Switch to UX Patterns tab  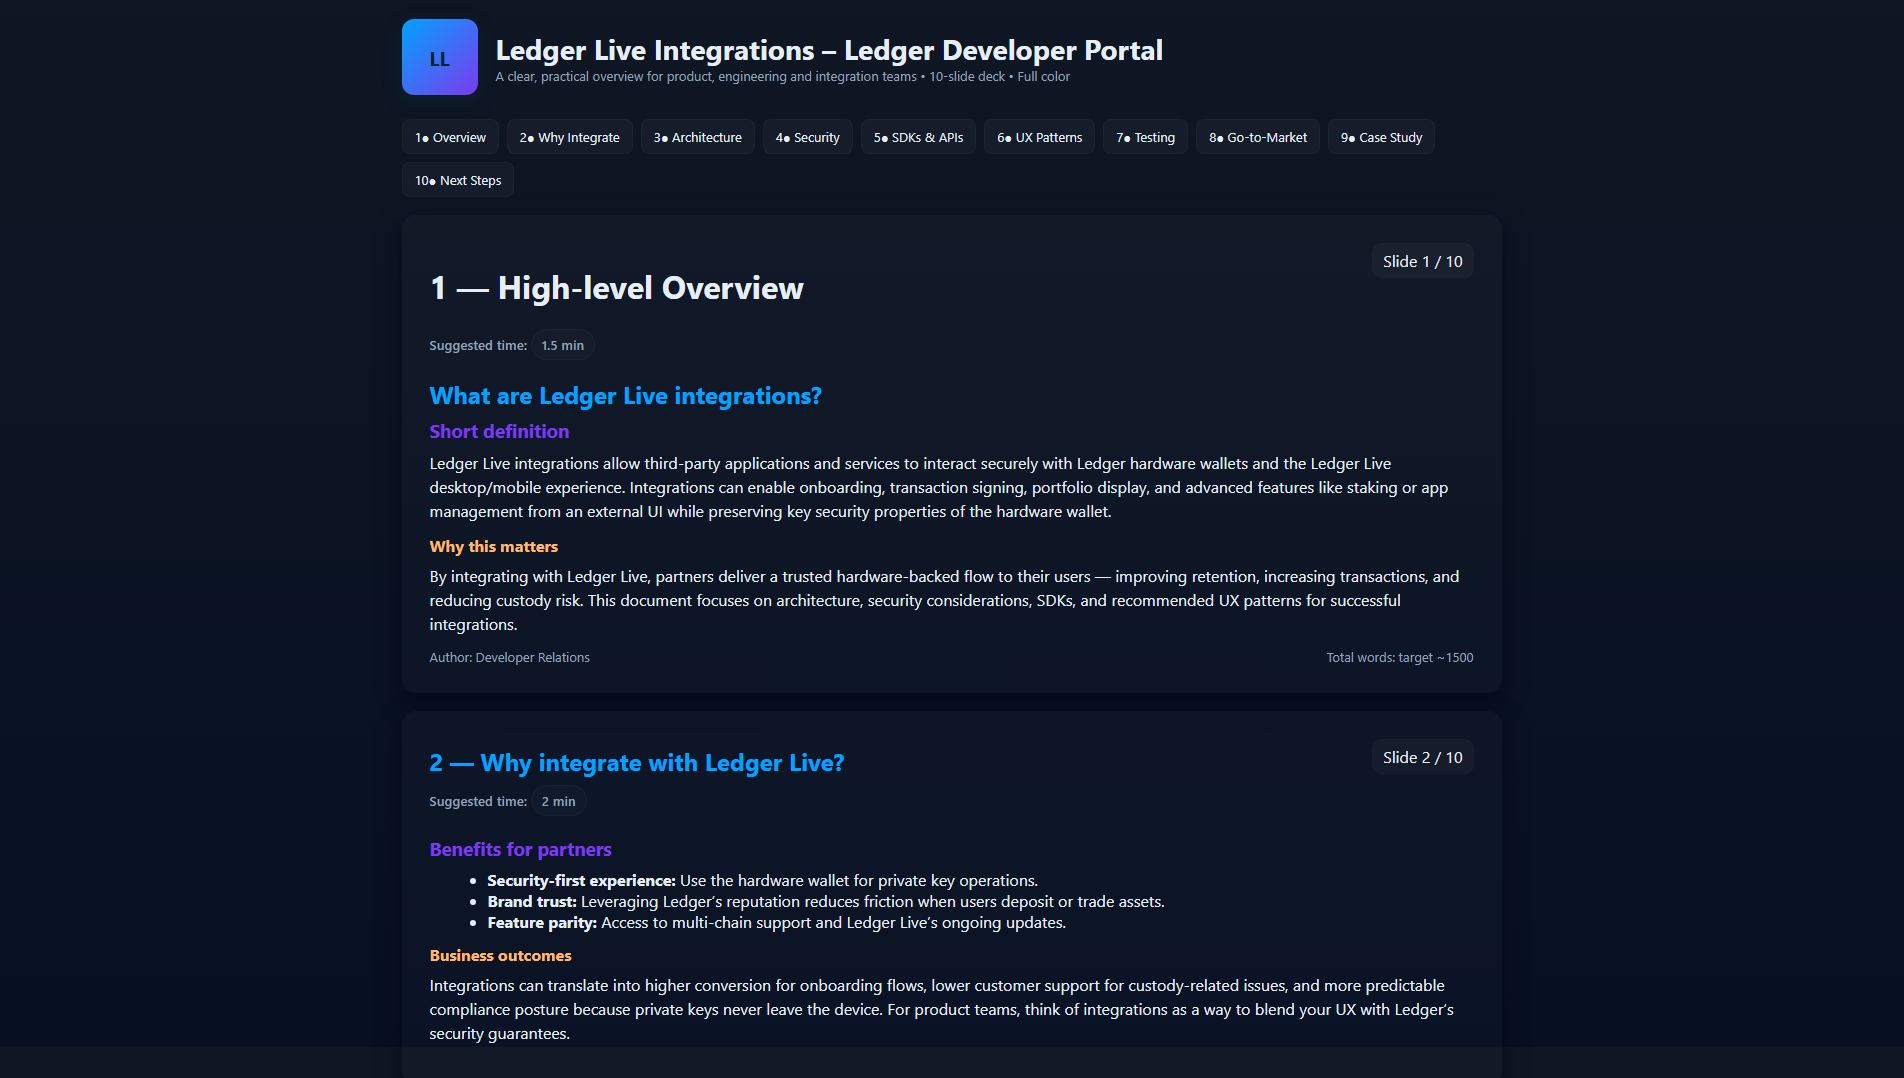(1039, 138)
